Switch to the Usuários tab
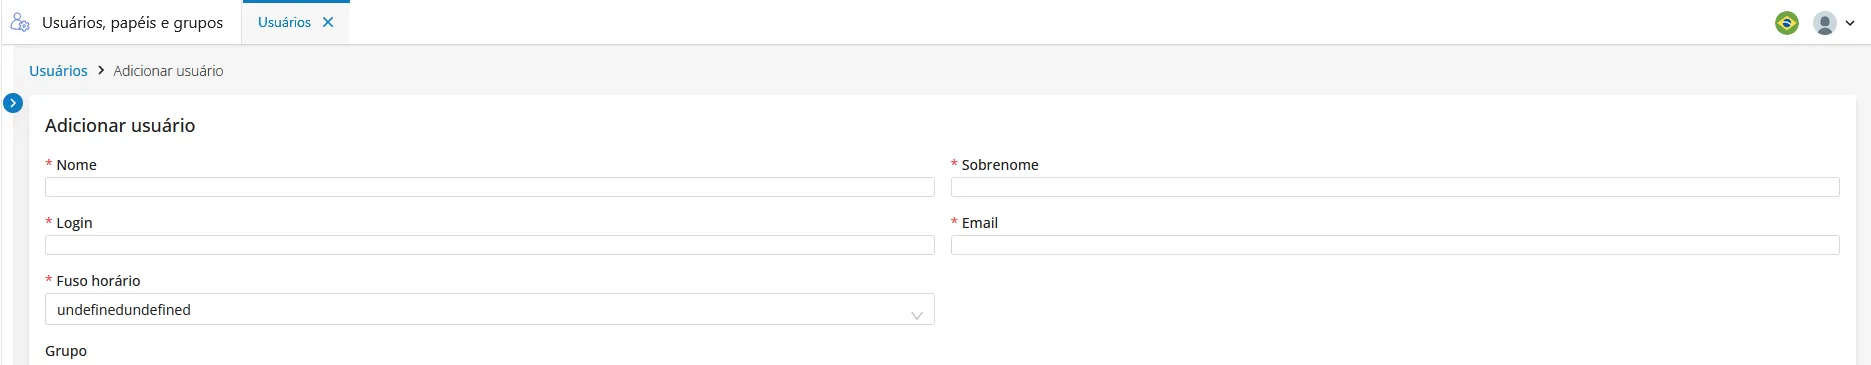 point(284,22)
